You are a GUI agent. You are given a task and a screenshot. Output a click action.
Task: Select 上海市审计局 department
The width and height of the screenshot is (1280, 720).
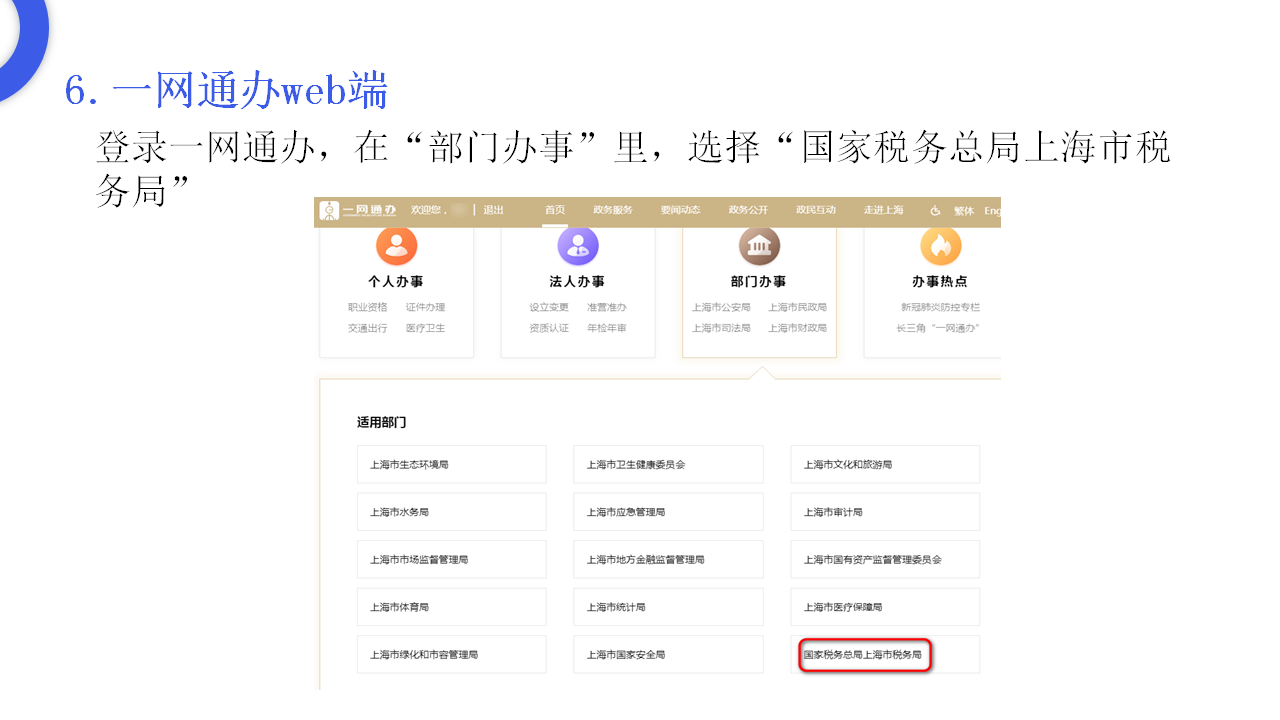pyautogui.click(x=885, y=512)
